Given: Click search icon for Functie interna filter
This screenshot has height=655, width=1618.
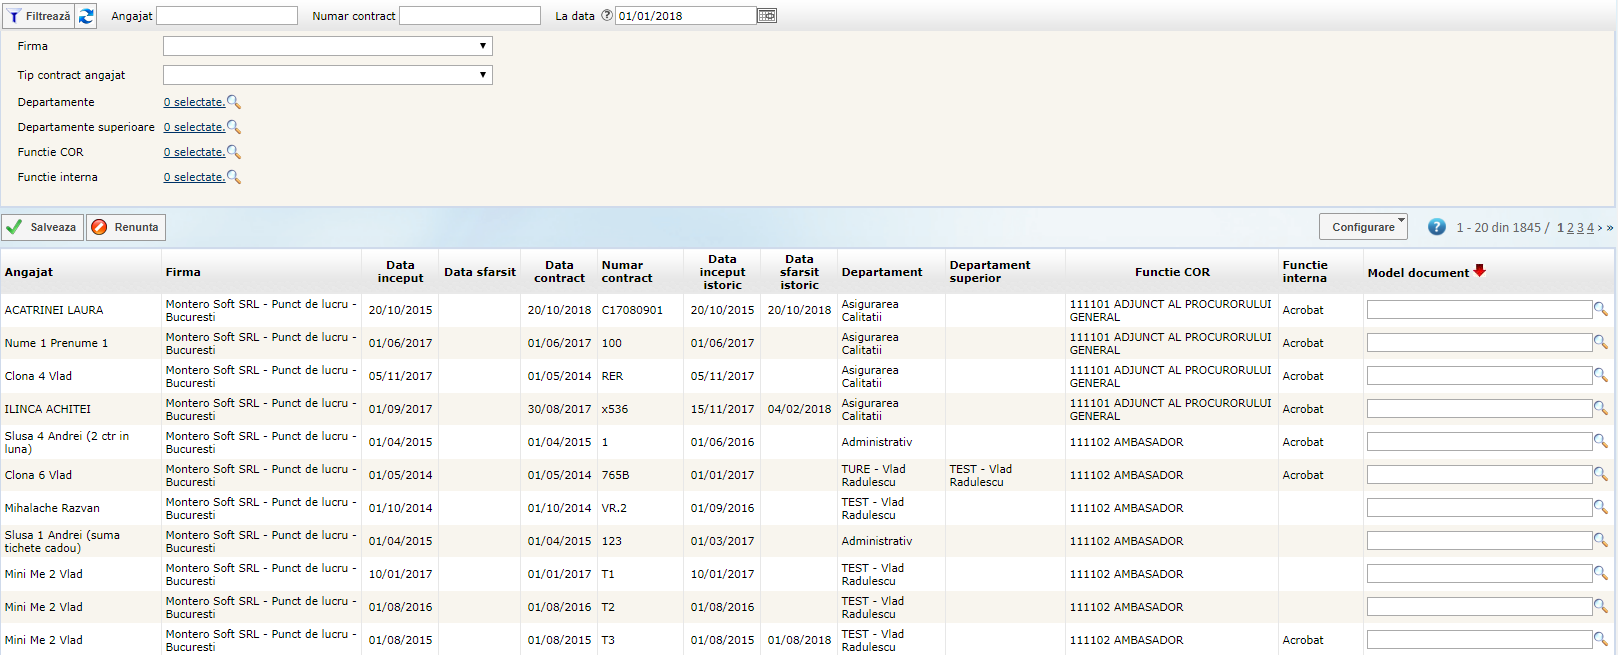Looking at the screenshot, I should pyautogui.click(x=234, y=177).
